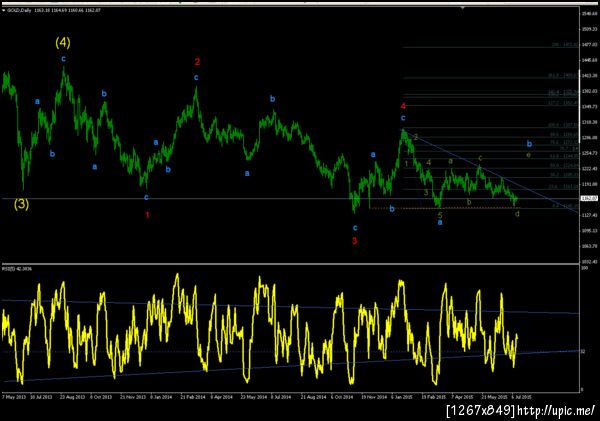Select the dotted orange horizontal support line

444,208
